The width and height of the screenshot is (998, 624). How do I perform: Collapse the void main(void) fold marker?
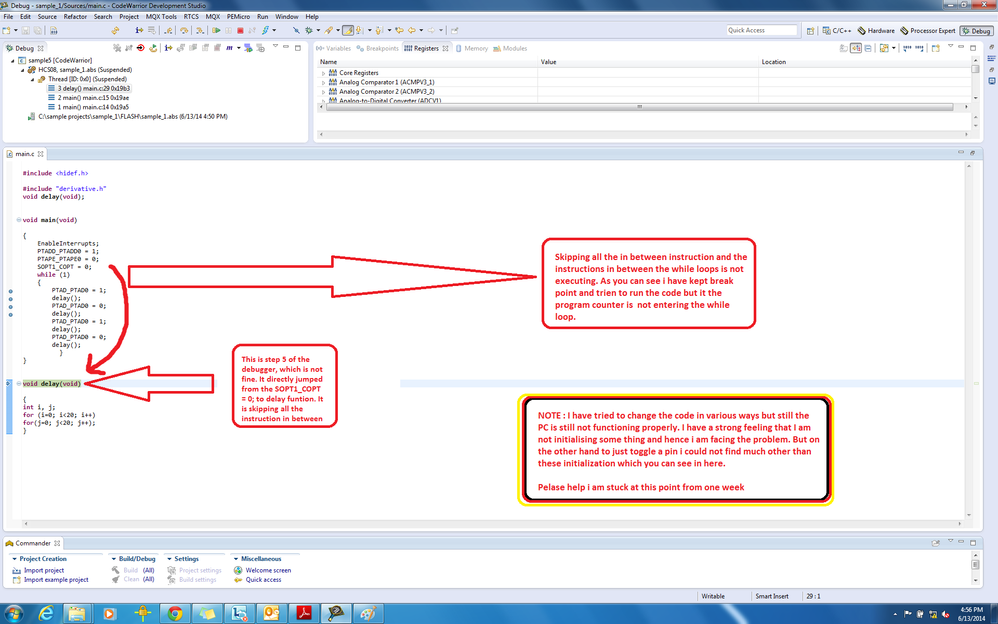coord(18,220)
